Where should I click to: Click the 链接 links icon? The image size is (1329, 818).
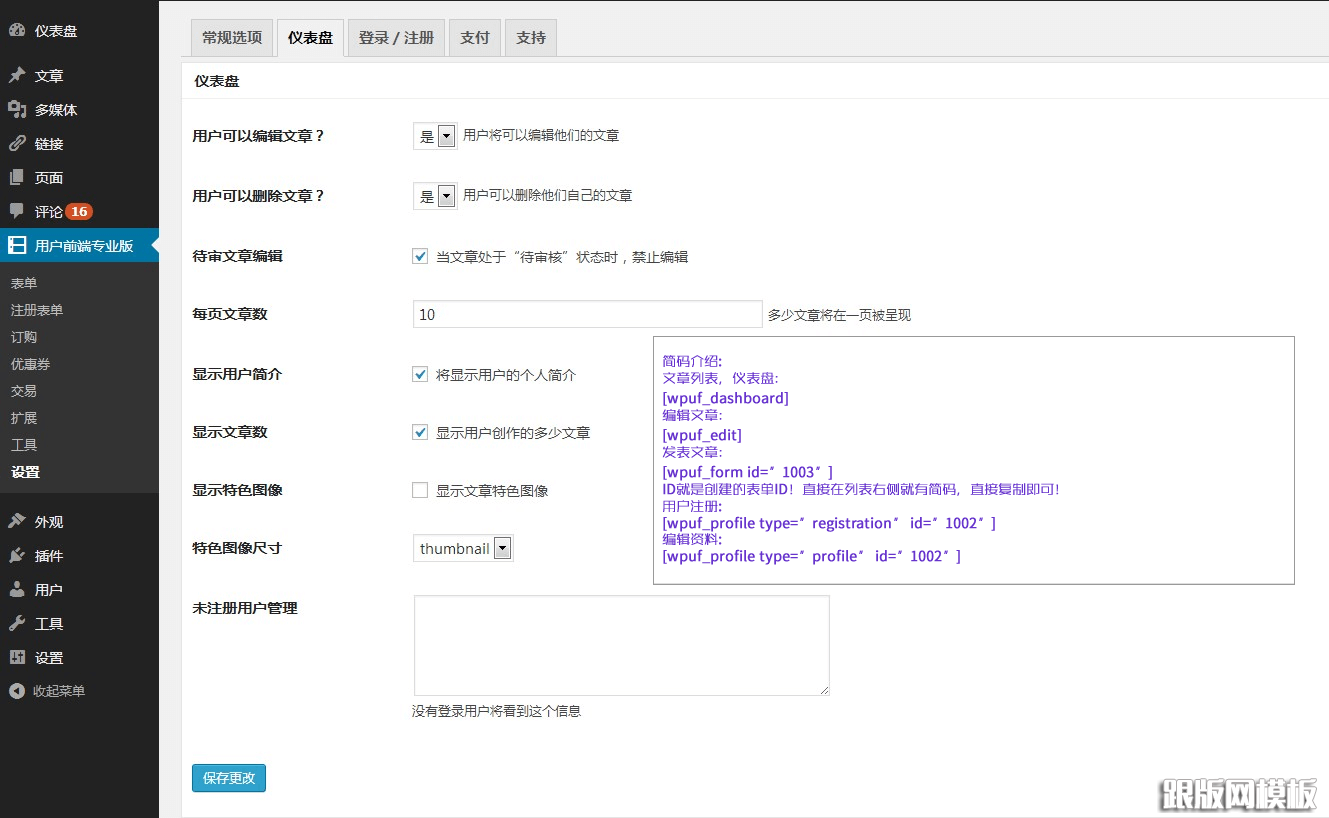pos(22,143)
